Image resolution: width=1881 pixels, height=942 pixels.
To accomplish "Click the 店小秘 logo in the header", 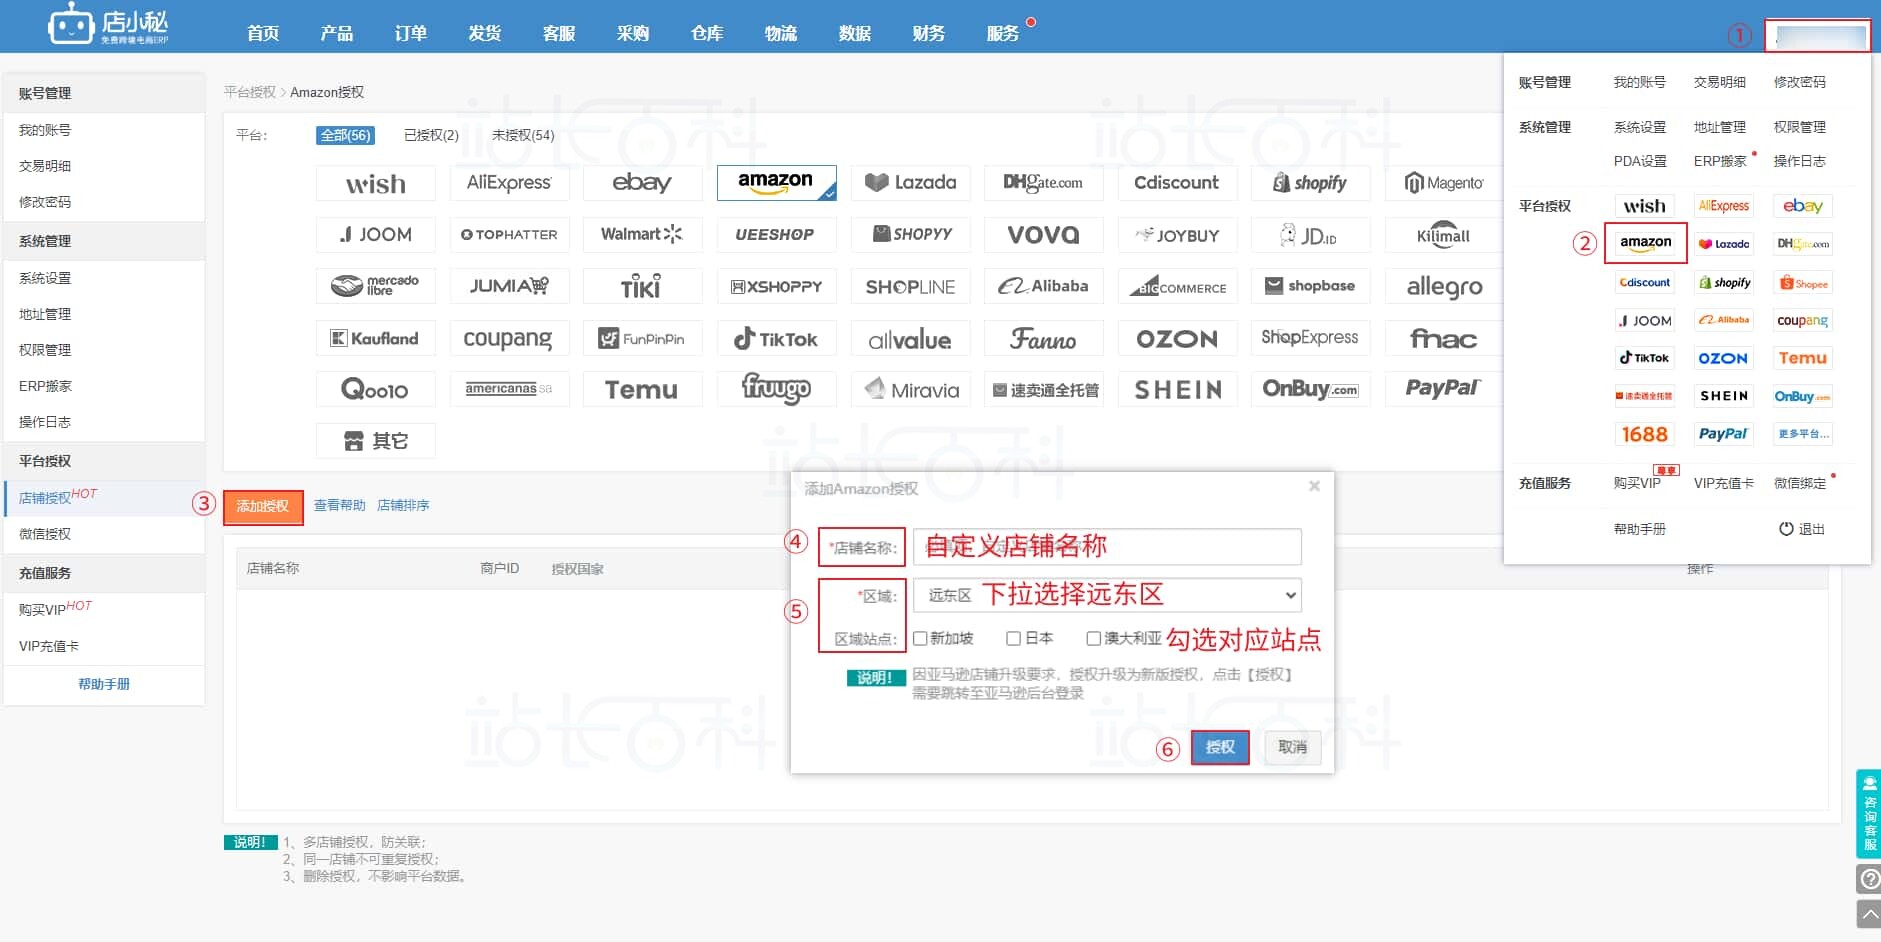I will point(108,24).
